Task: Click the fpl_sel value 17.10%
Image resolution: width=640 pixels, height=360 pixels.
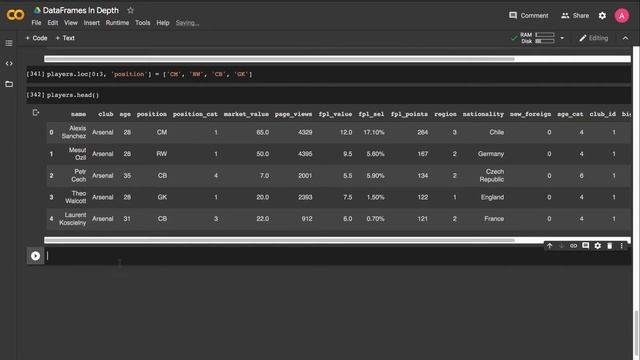Action: click(x=374, y=132)
